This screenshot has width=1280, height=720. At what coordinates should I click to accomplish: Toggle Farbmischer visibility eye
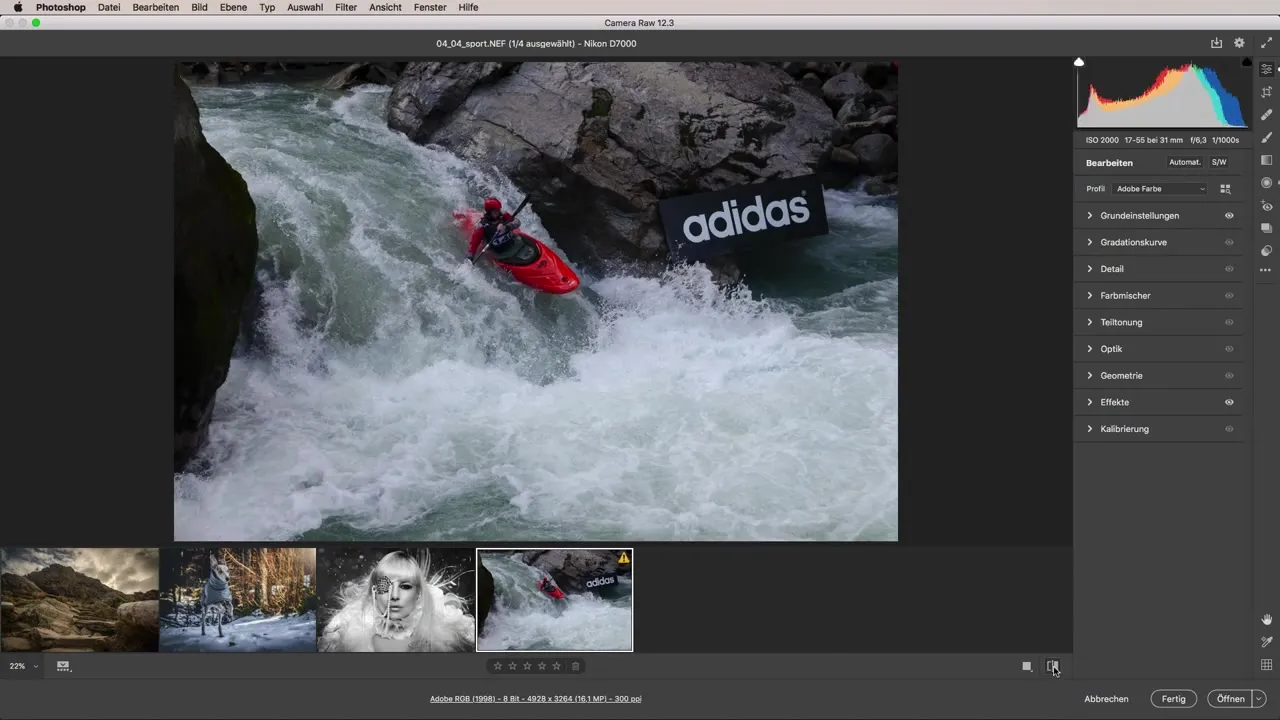point(1229,296)
